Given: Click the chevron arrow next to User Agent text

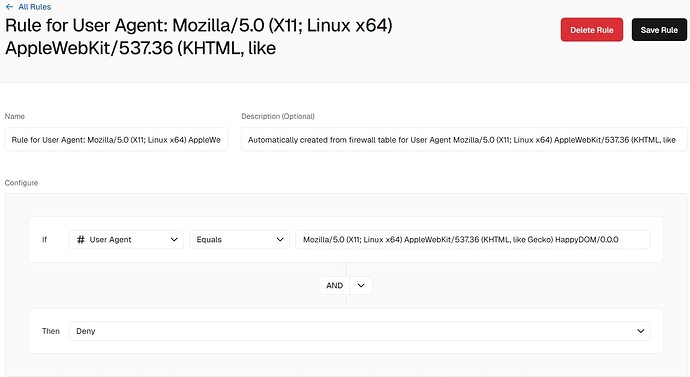Looking at the screenshot, I should point(174,239).
